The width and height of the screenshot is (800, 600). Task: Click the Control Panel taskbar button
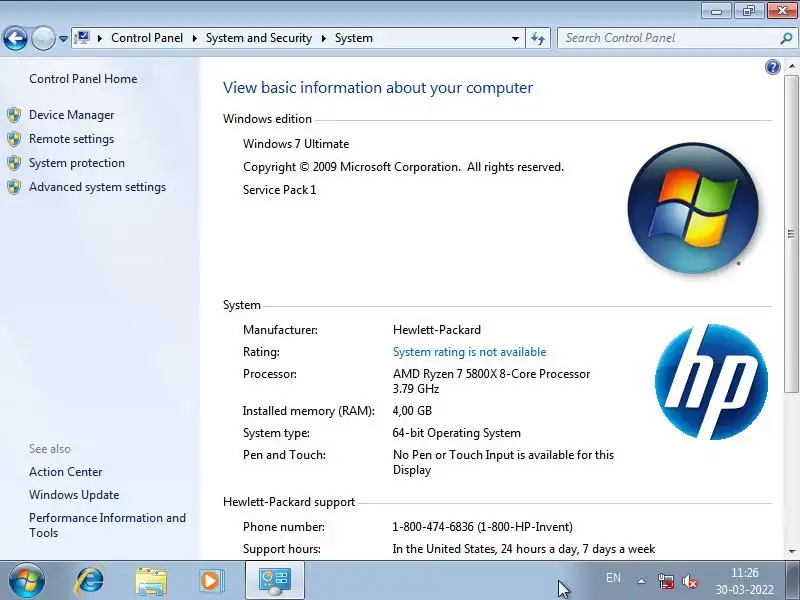point(275,580)
